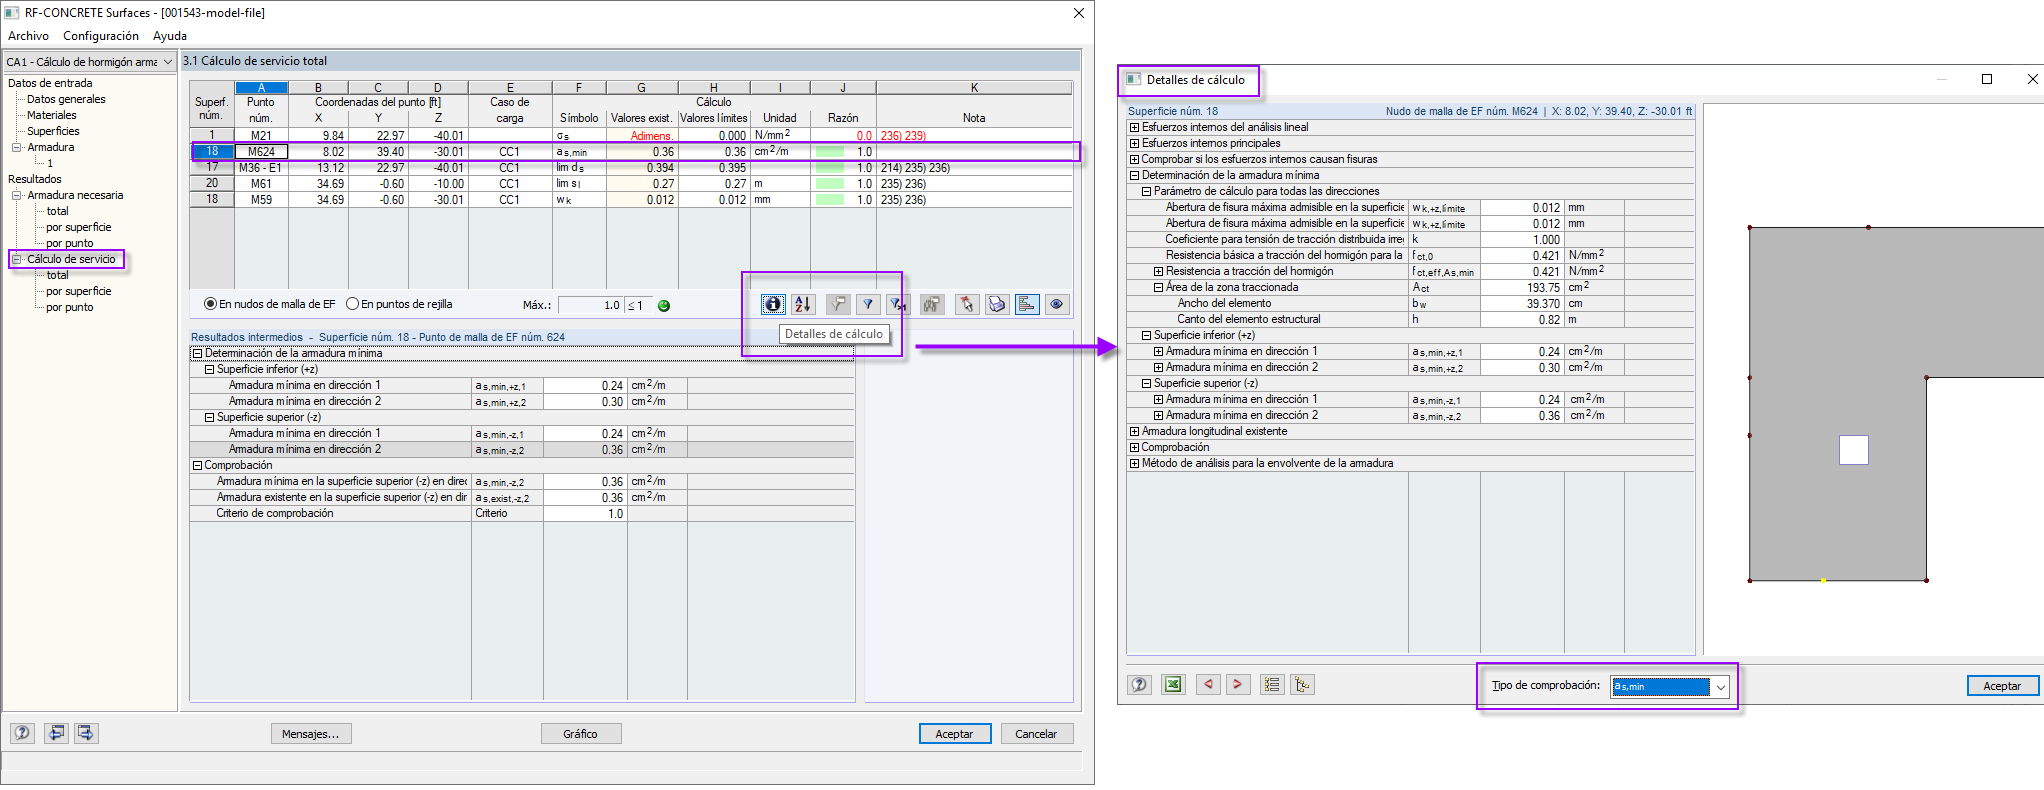Click note '214) 235) 236)' in table
The height and width of the screenshot is (790, 2044).
(x=915, y=168)
